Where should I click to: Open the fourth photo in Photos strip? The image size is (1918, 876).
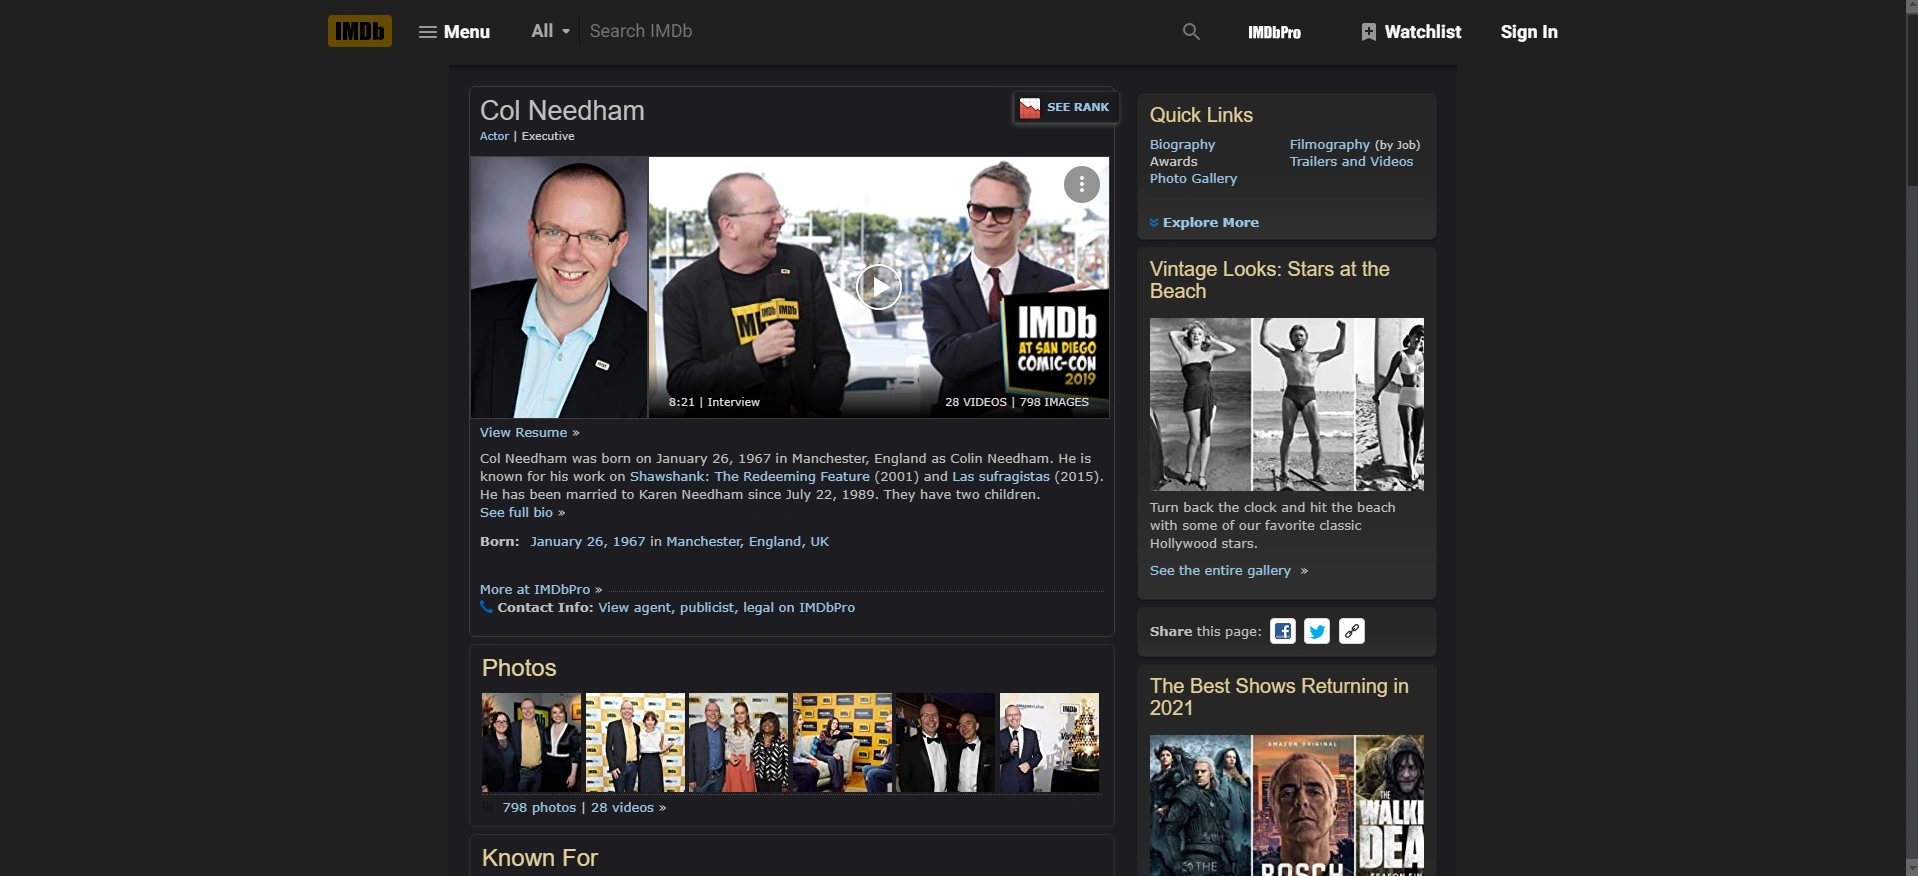pyautogui.click(x=842, y=743)
